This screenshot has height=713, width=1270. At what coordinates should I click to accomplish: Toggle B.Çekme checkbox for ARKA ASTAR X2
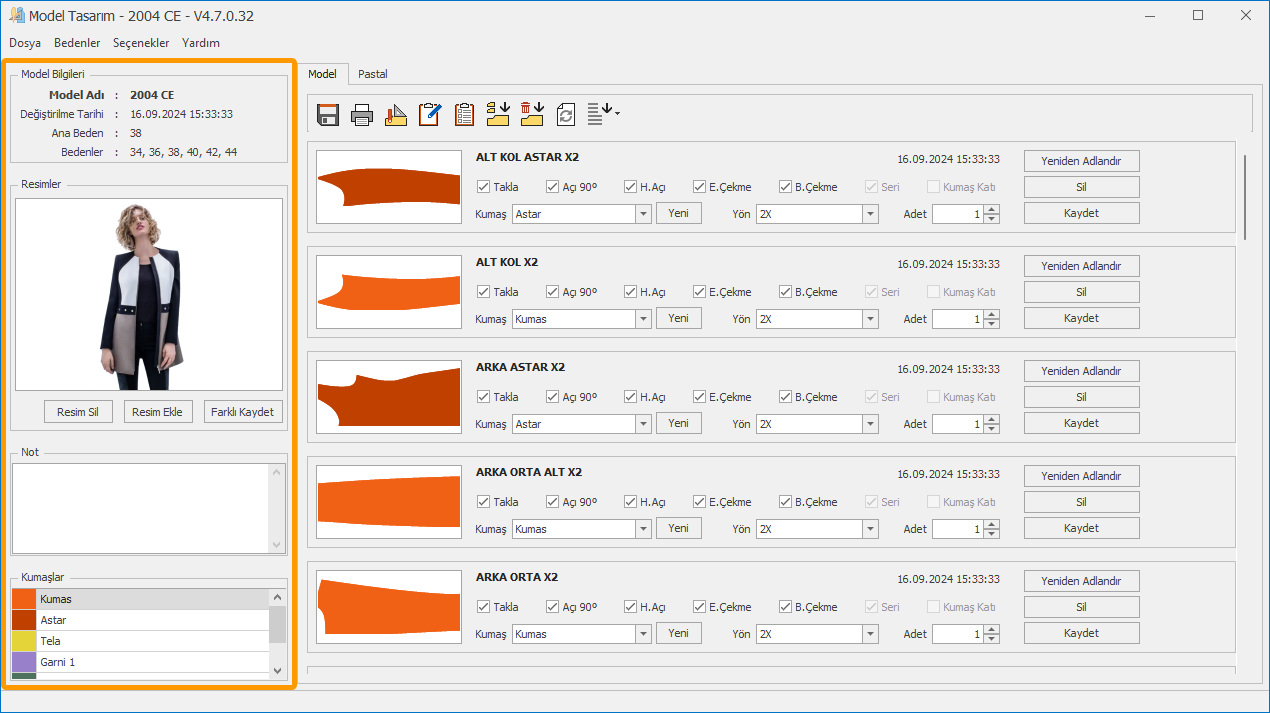pos(786,397)
